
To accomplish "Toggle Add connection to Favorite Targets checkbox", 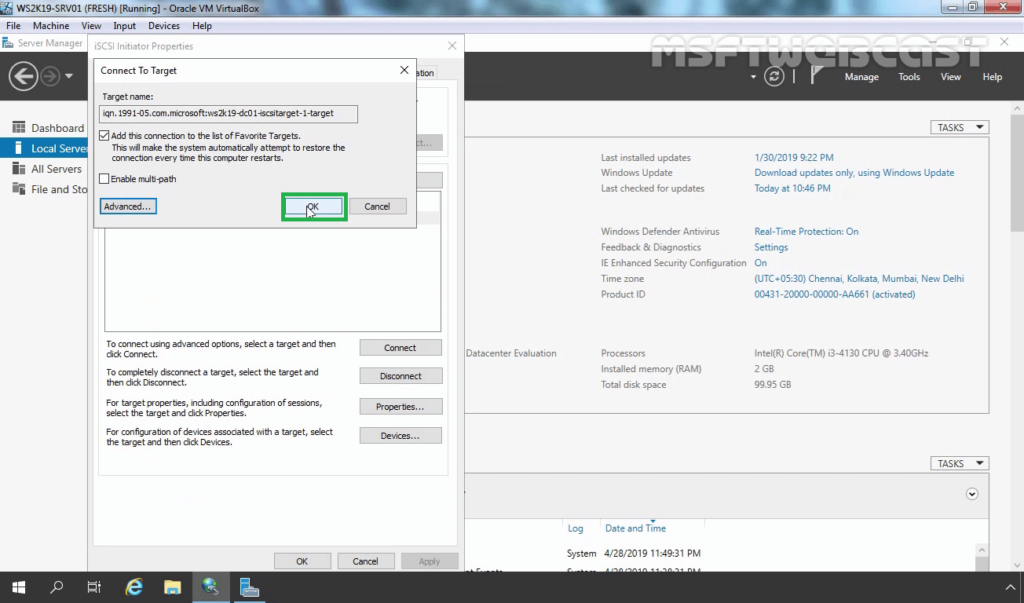I will coord(104,136).
